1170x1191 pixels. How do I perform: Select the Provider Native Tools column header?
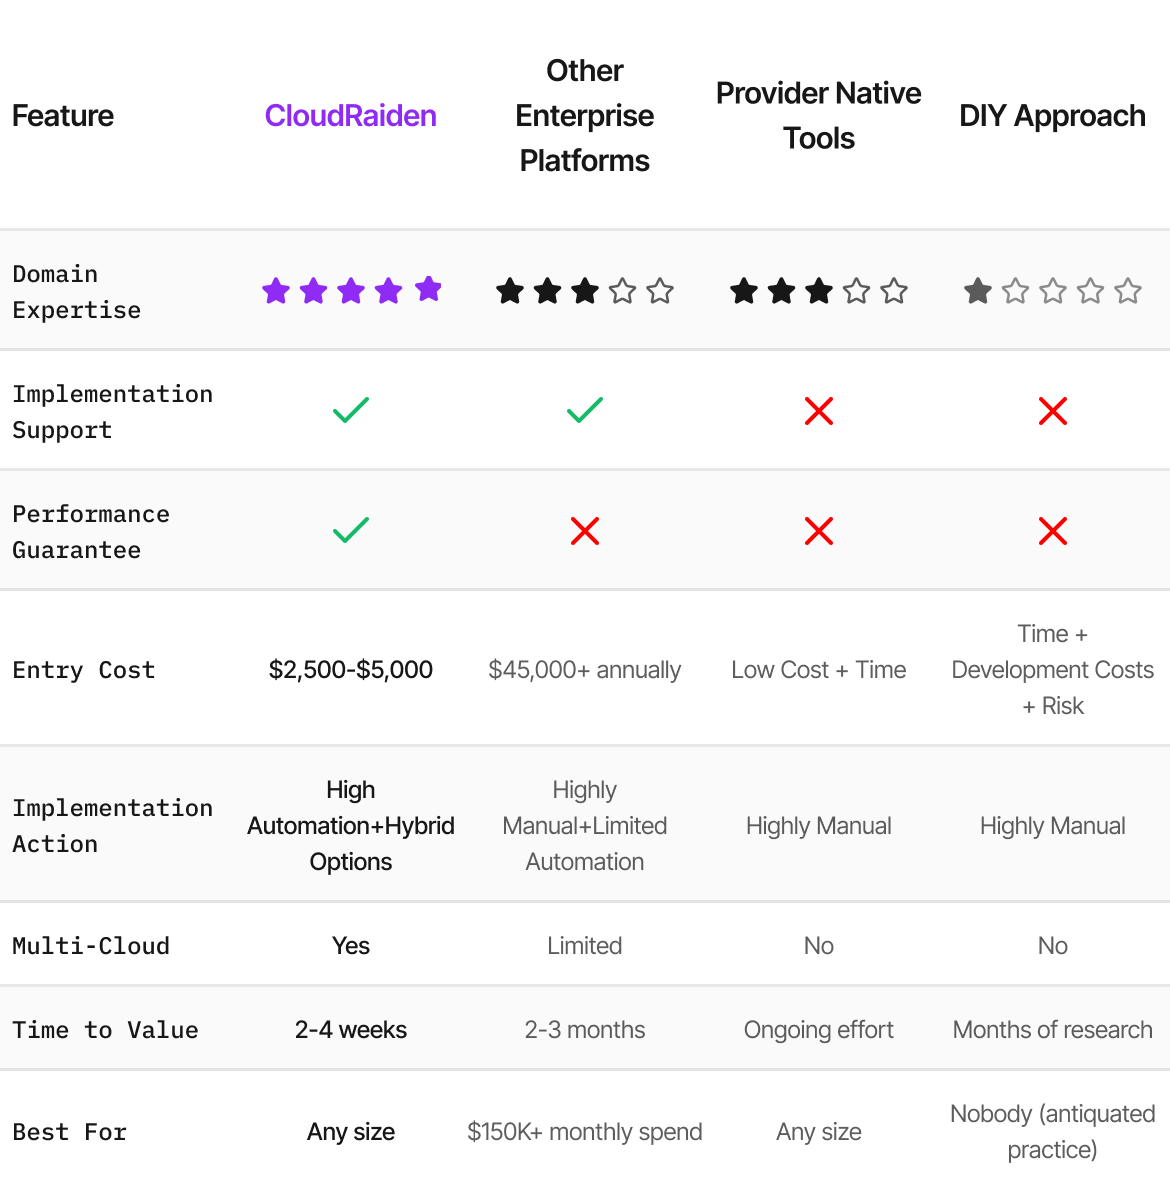click(819, 116)
